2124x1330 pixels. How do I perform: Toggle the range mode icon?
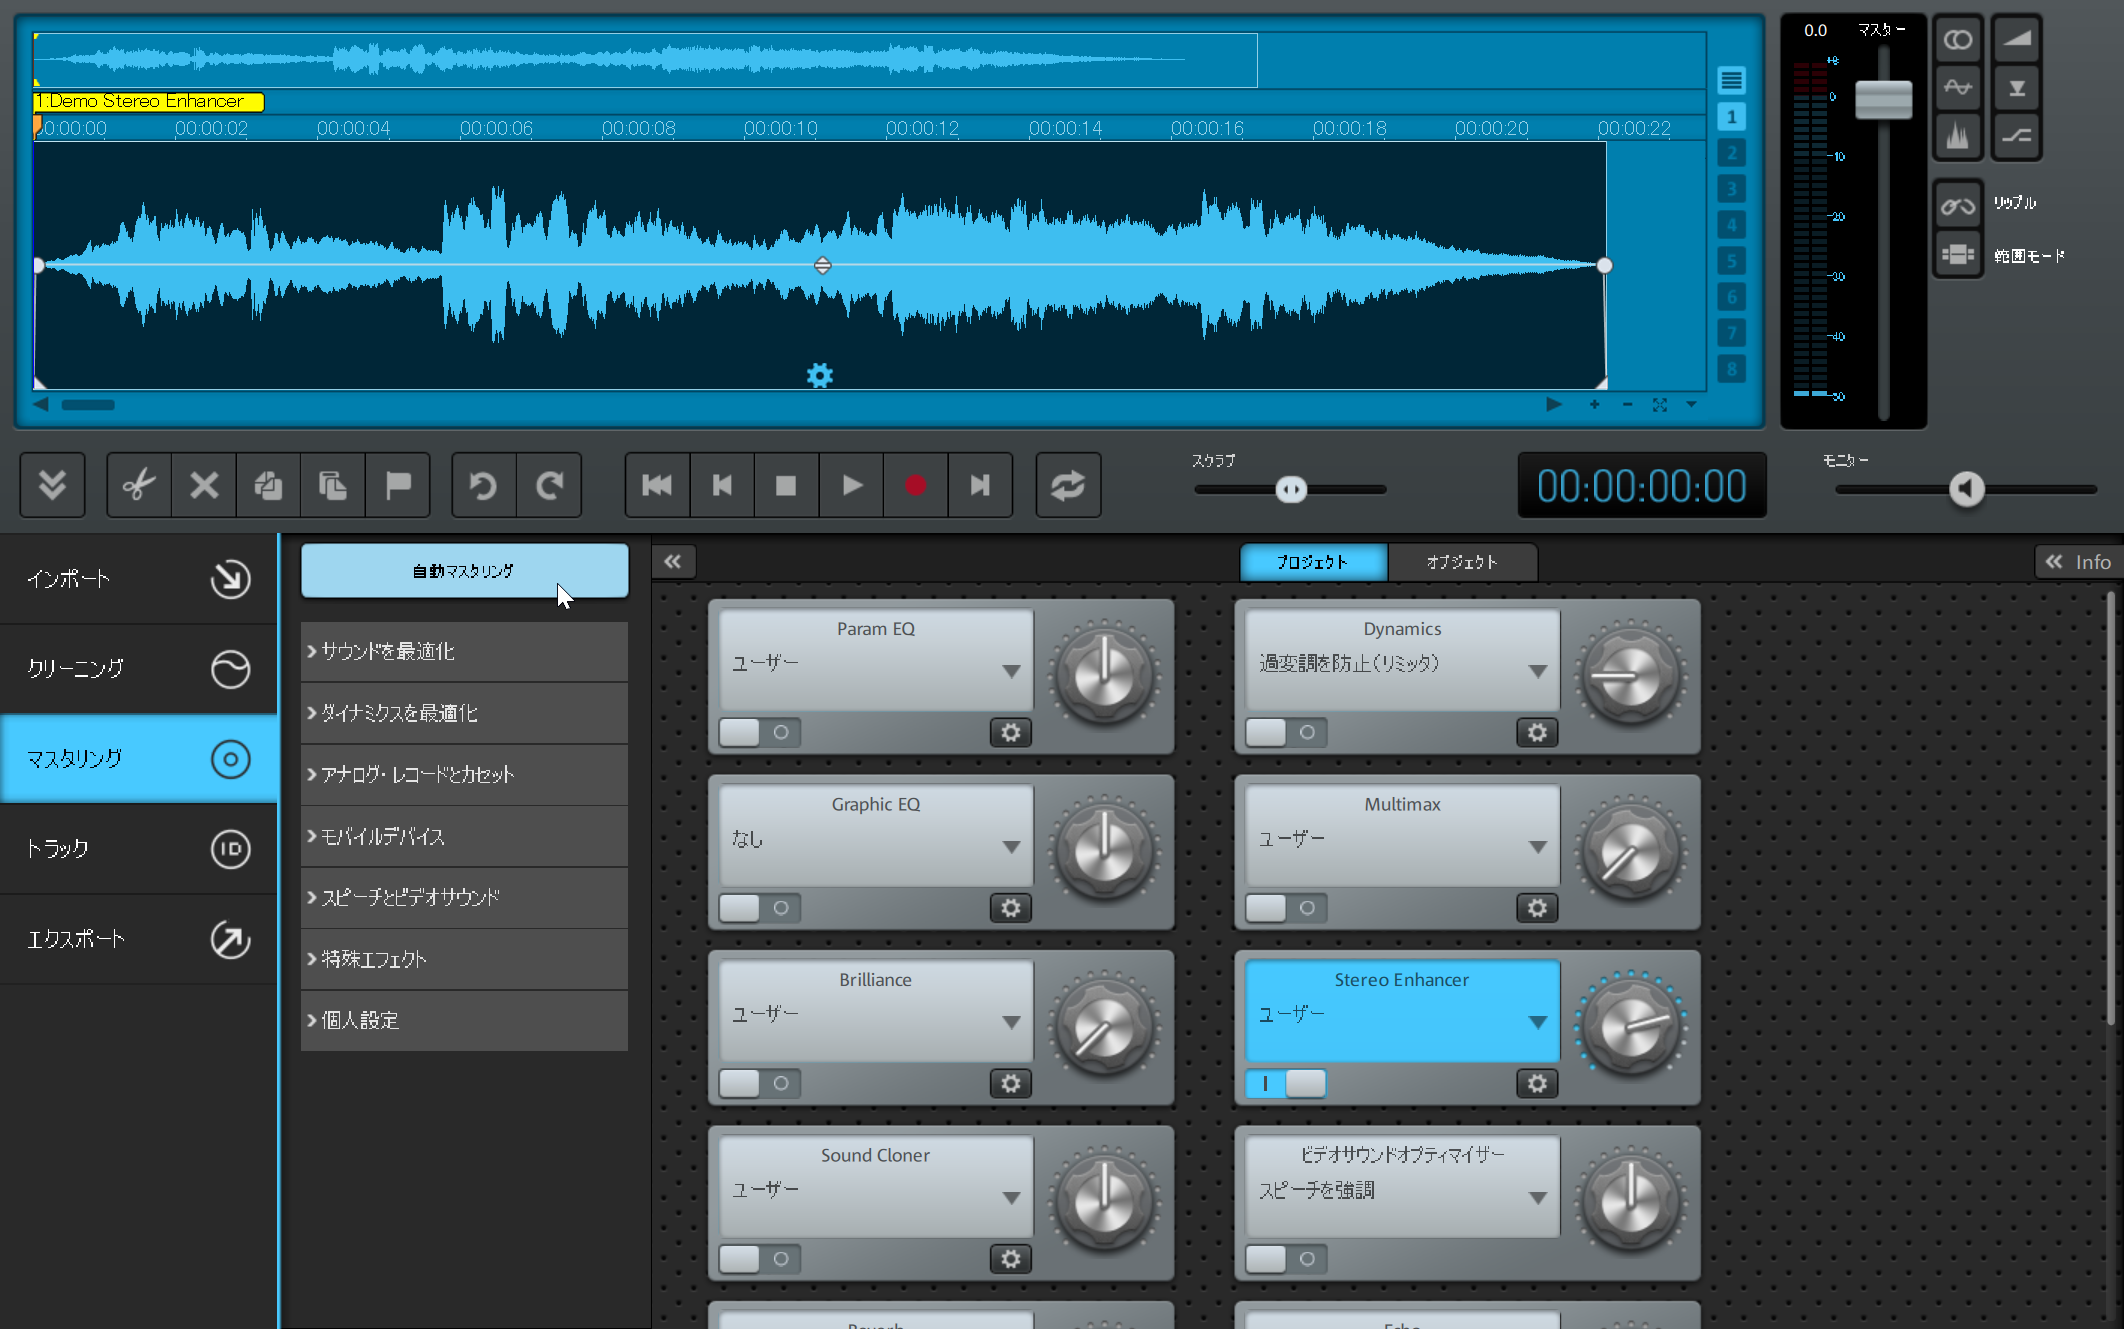1958,255
